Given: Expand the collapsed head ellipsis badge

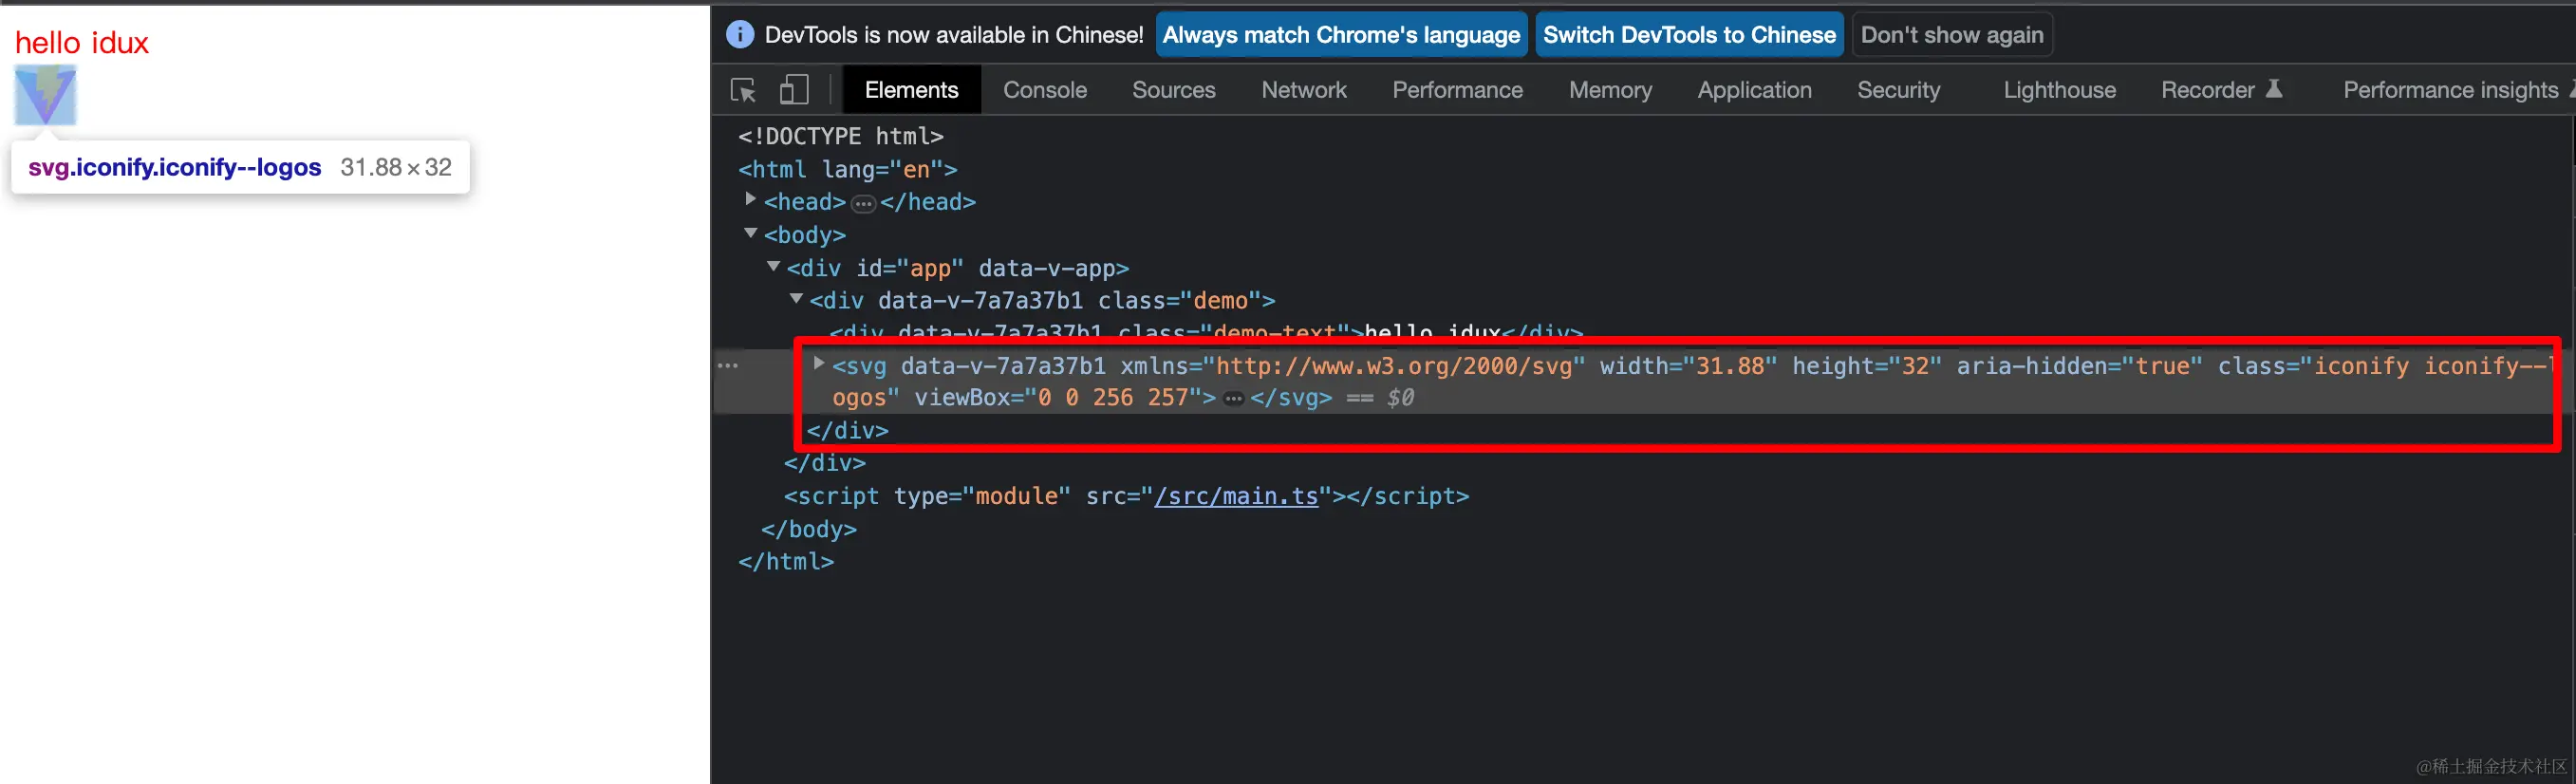Looking at the screenshot, I should pos(863,204).
